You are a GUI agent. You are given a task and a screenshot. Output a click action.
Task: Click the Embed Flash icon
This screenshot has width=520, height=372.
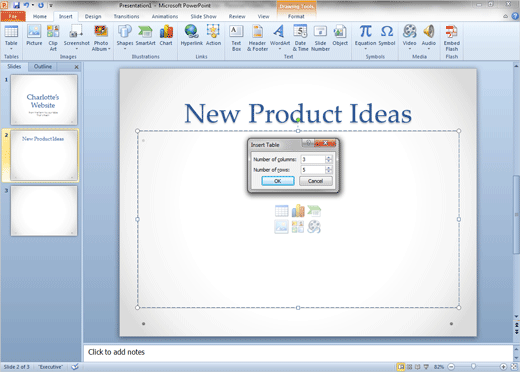(451, 38)
